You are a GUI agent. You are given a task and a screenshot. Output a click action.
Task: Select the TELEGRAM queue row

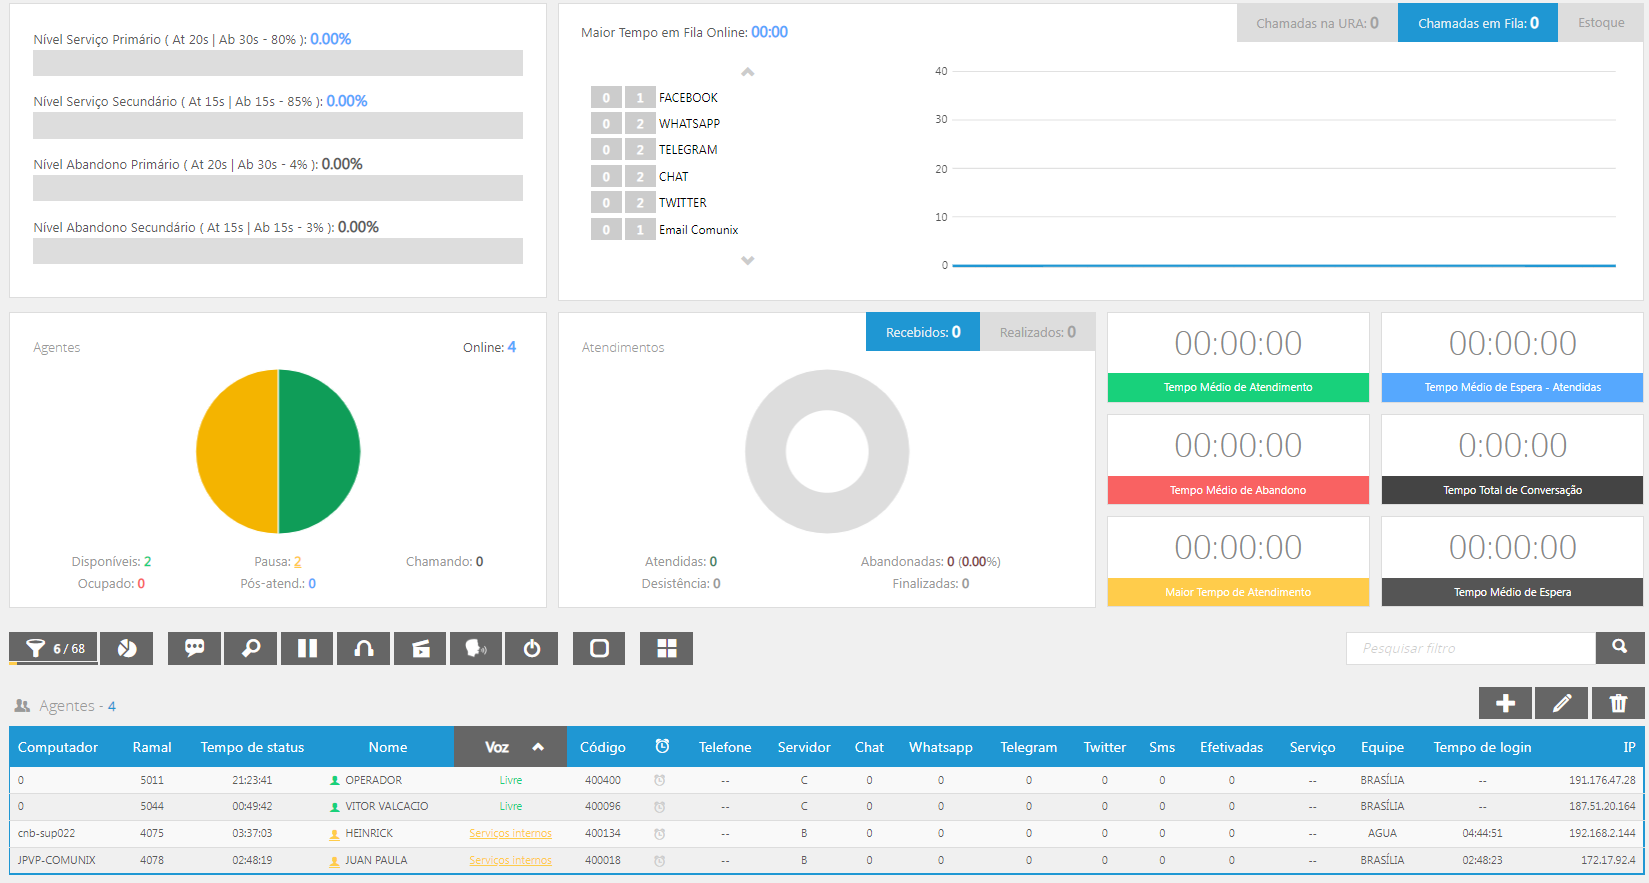pyautogui.click(x=655, y=150)
